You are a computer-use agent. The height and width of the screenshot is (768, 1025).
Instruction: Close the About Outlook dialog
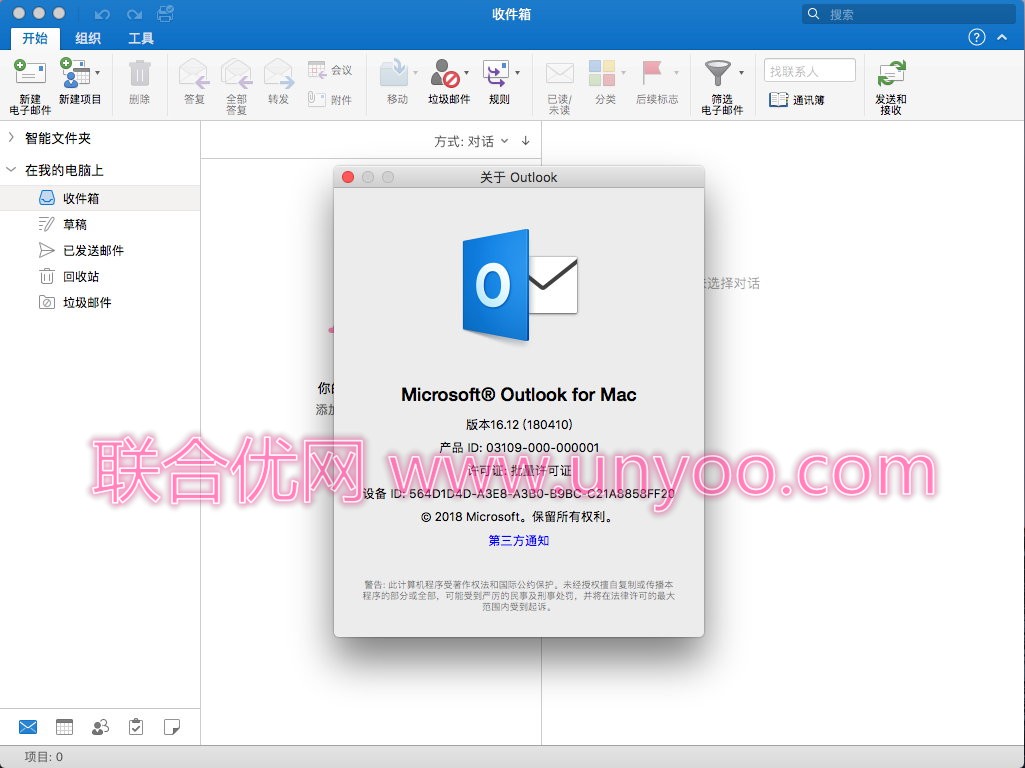(348, 177)
